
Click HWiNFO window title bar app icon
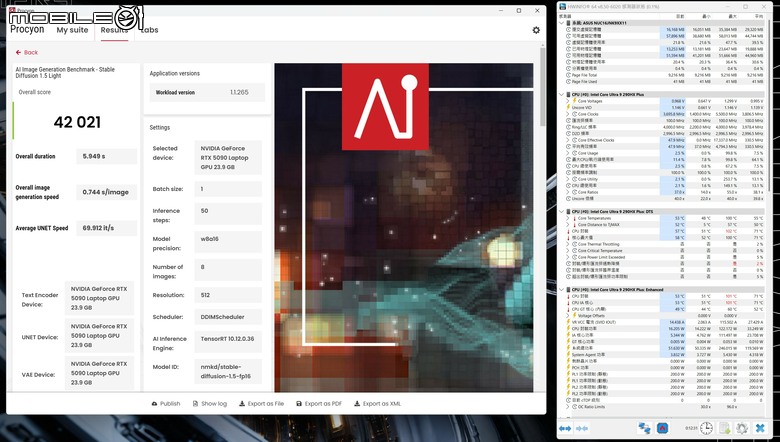coord(562,7)
